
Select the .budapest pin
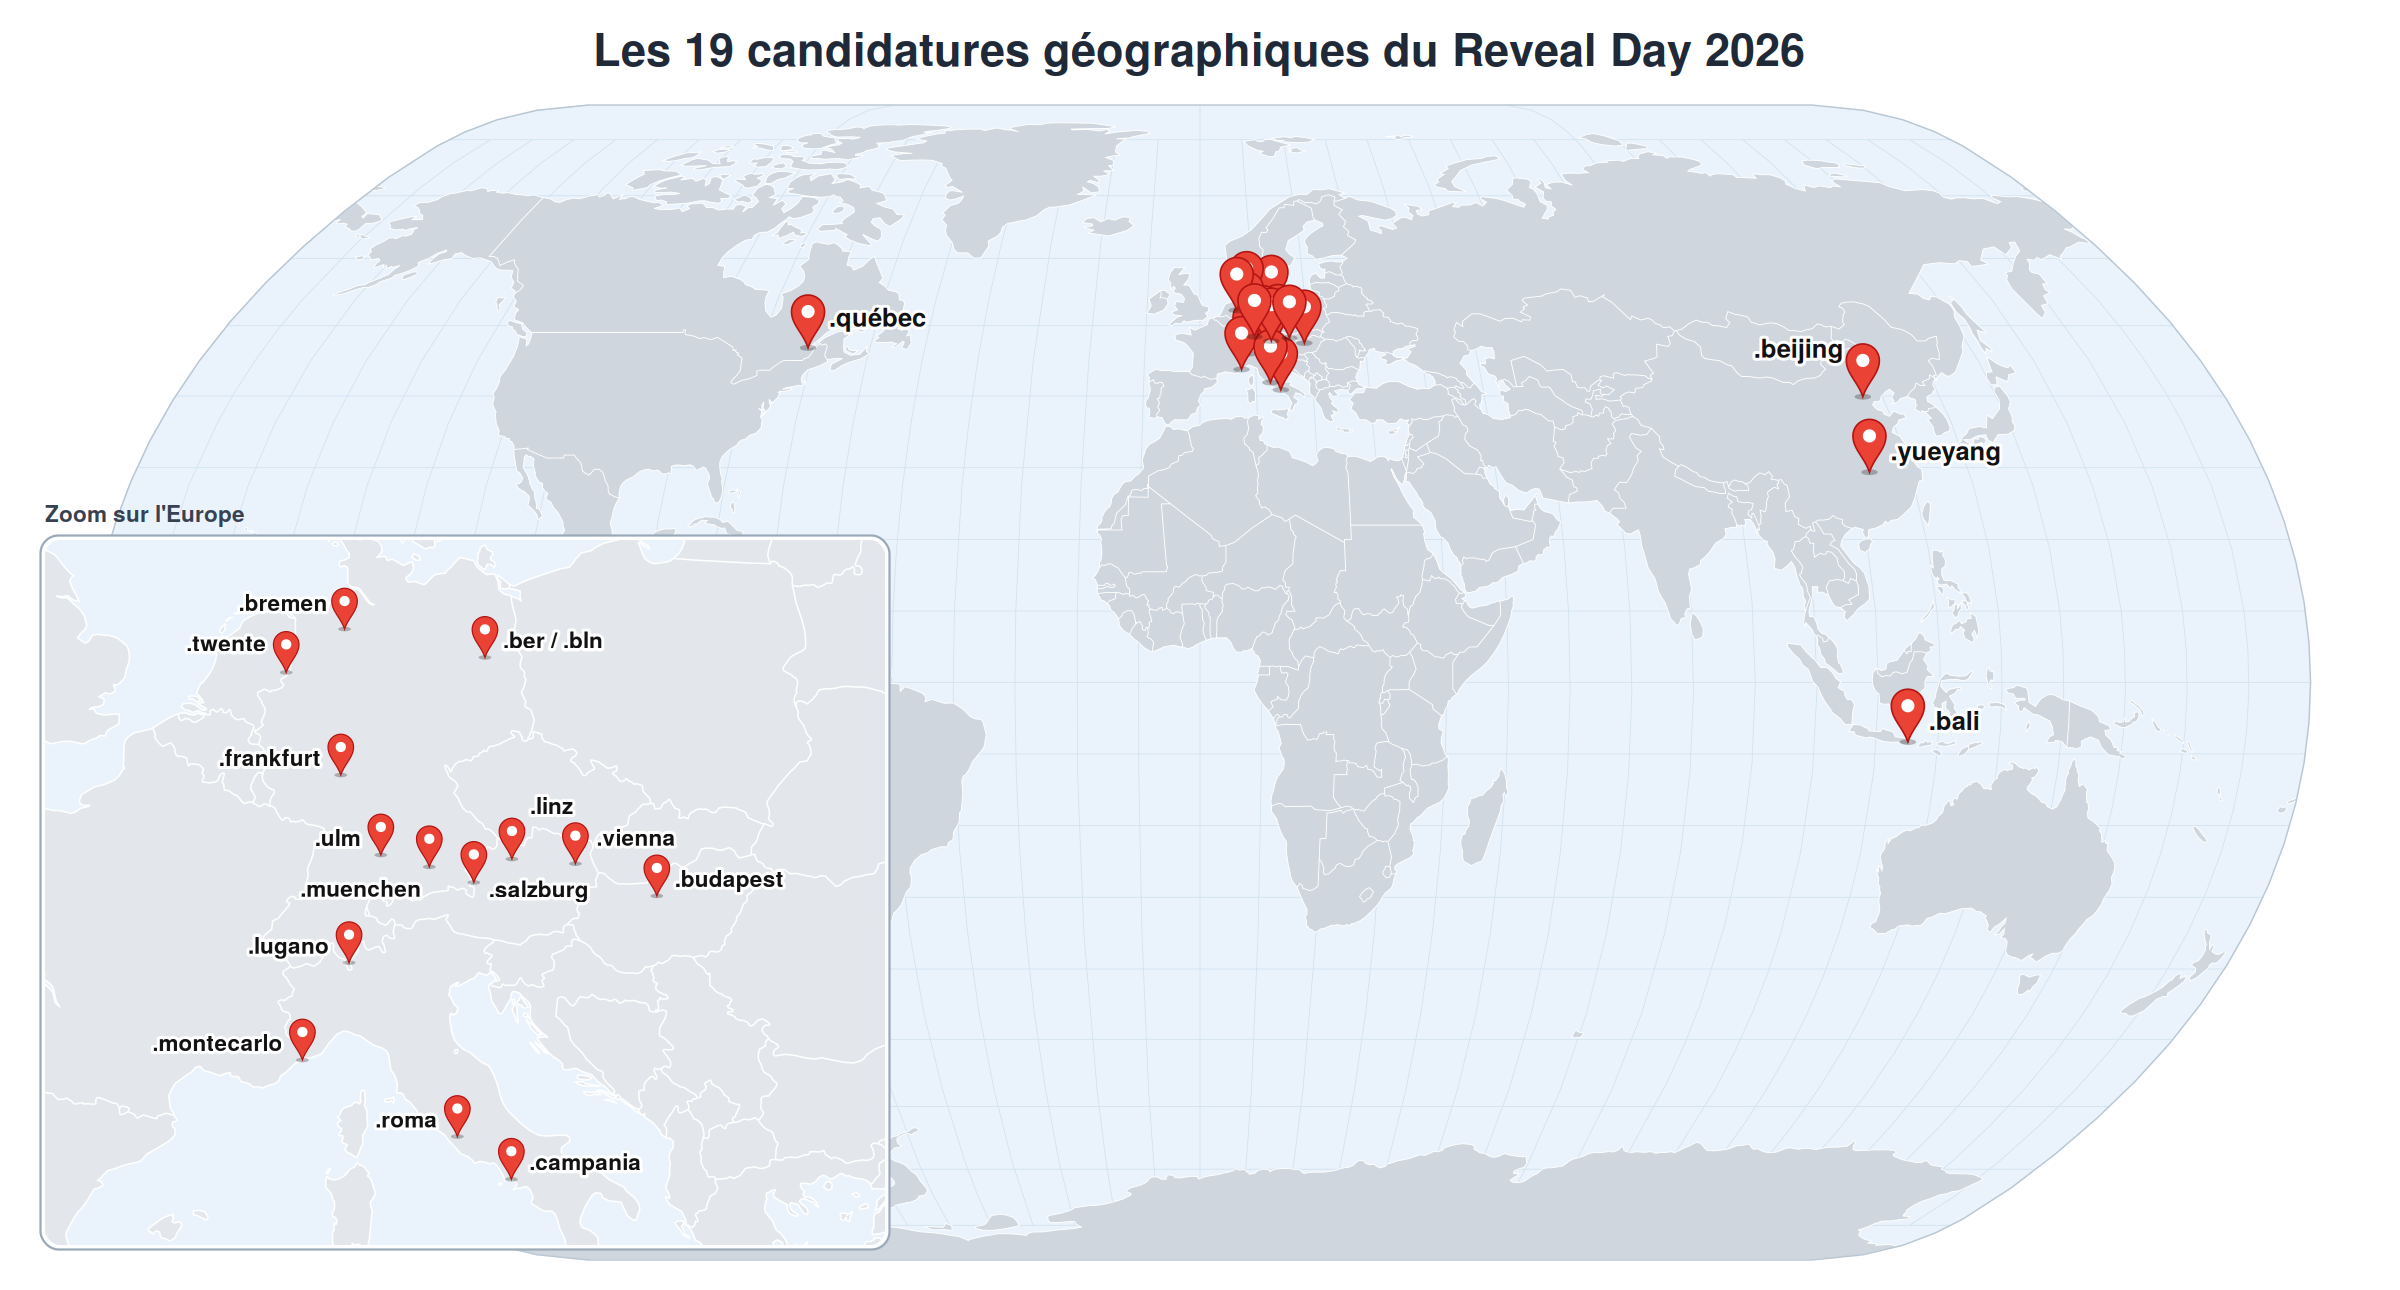(x=656, y=875)
